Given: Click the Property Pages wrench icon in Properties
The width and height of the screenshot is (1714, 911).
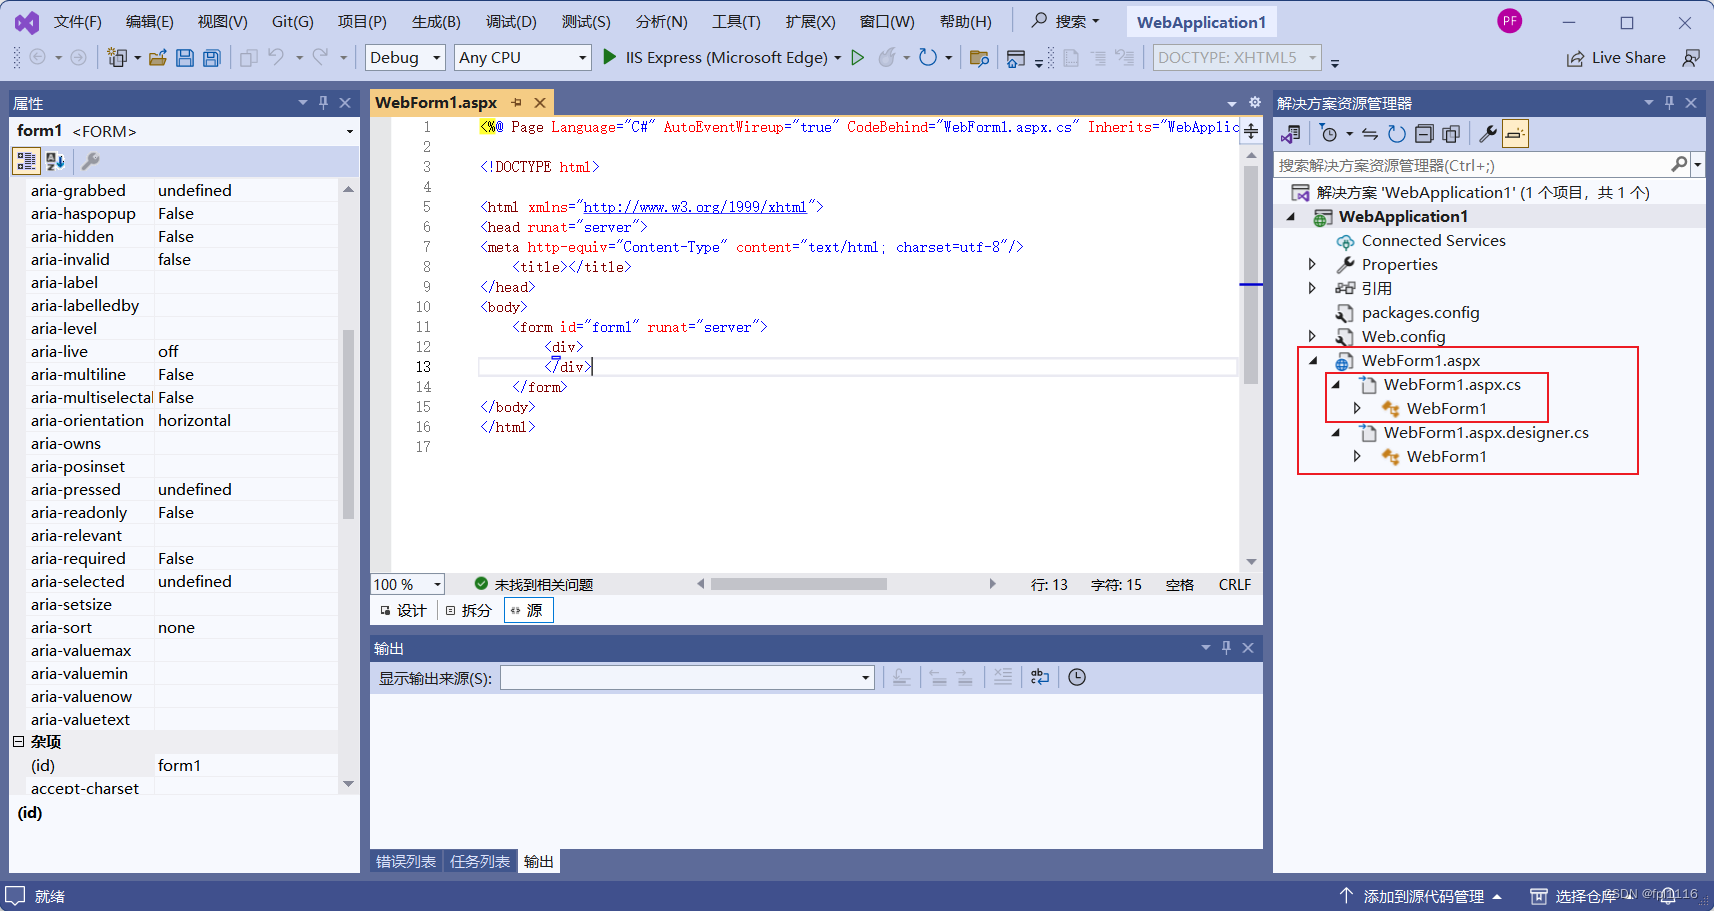Looking at the screenshot, I should point(90,161).
